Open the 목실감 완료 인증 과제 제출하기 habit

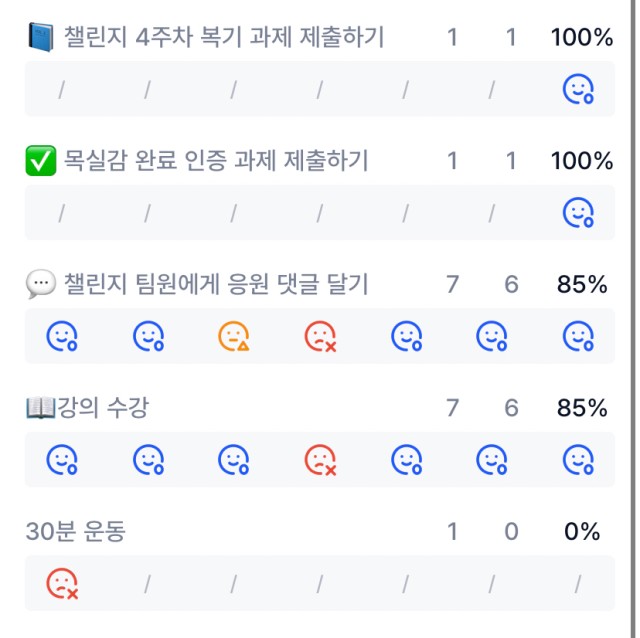(216, 160)
